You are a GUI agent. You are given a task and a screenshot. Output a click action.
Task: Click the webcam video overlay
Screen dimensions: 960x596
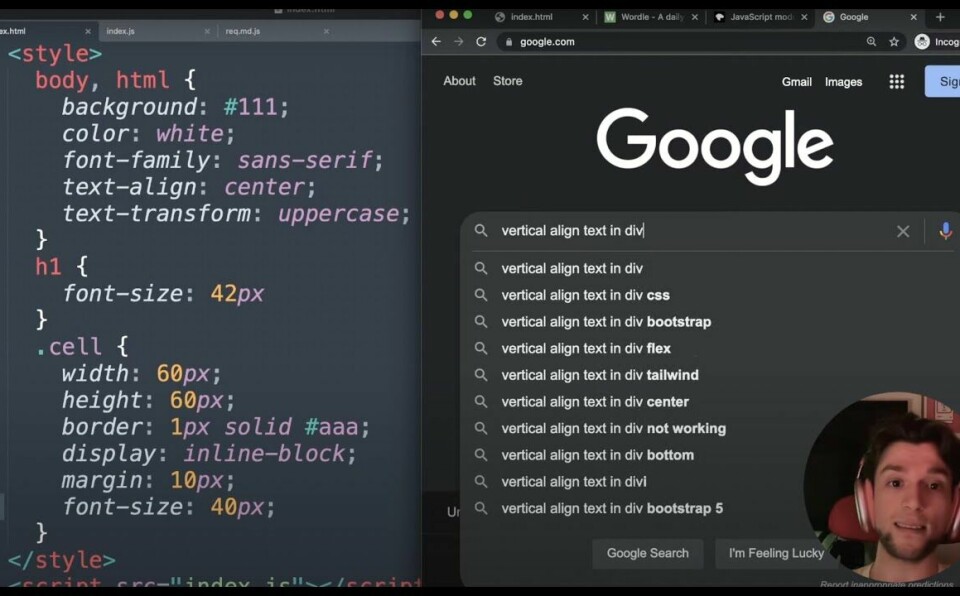coord(885,487)
